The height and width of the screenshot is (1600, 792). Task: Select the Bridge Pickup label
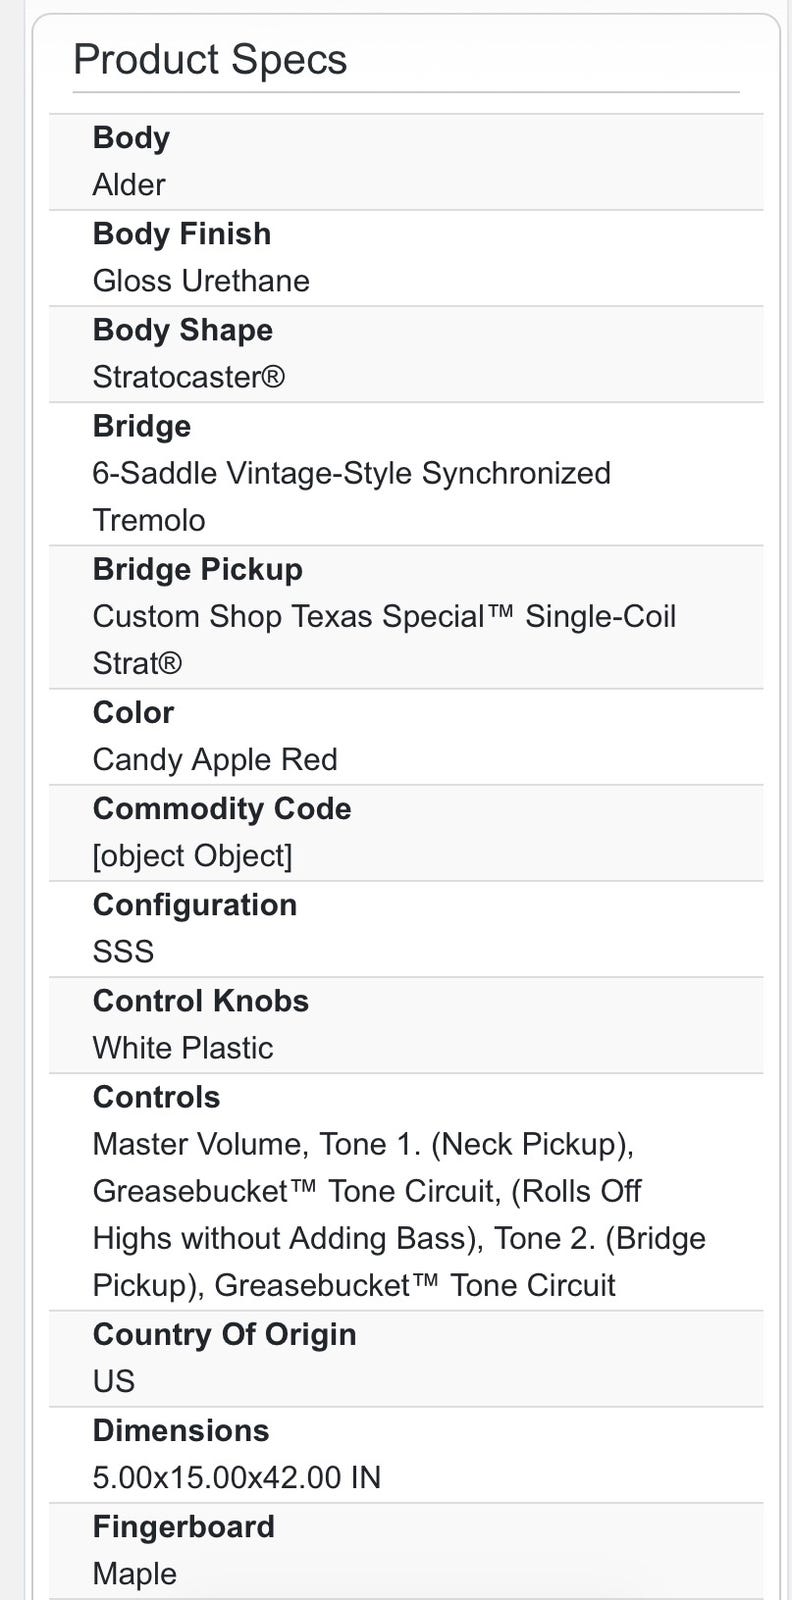click(198, 569)
